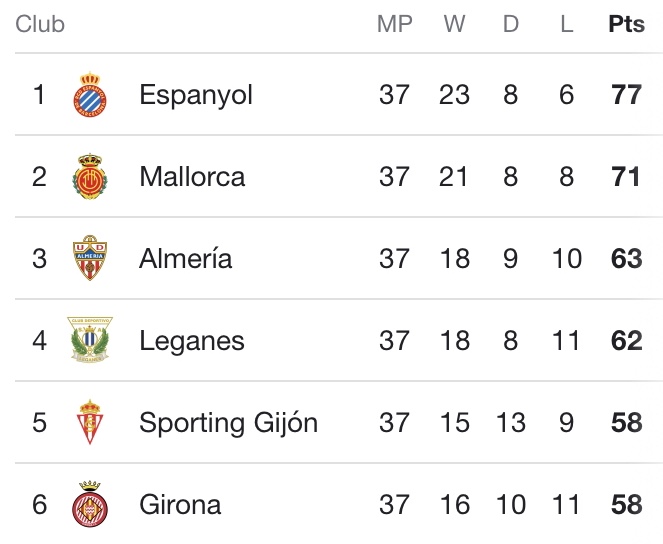Click the D column header
This screenshot has height=544, width=663.
(x=511, y=25)
